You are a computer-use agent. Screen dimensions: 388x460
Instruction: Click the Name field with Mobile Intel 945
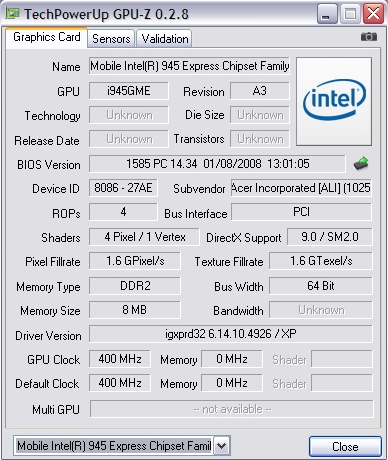pyautogui.click(x=189, y=66)
